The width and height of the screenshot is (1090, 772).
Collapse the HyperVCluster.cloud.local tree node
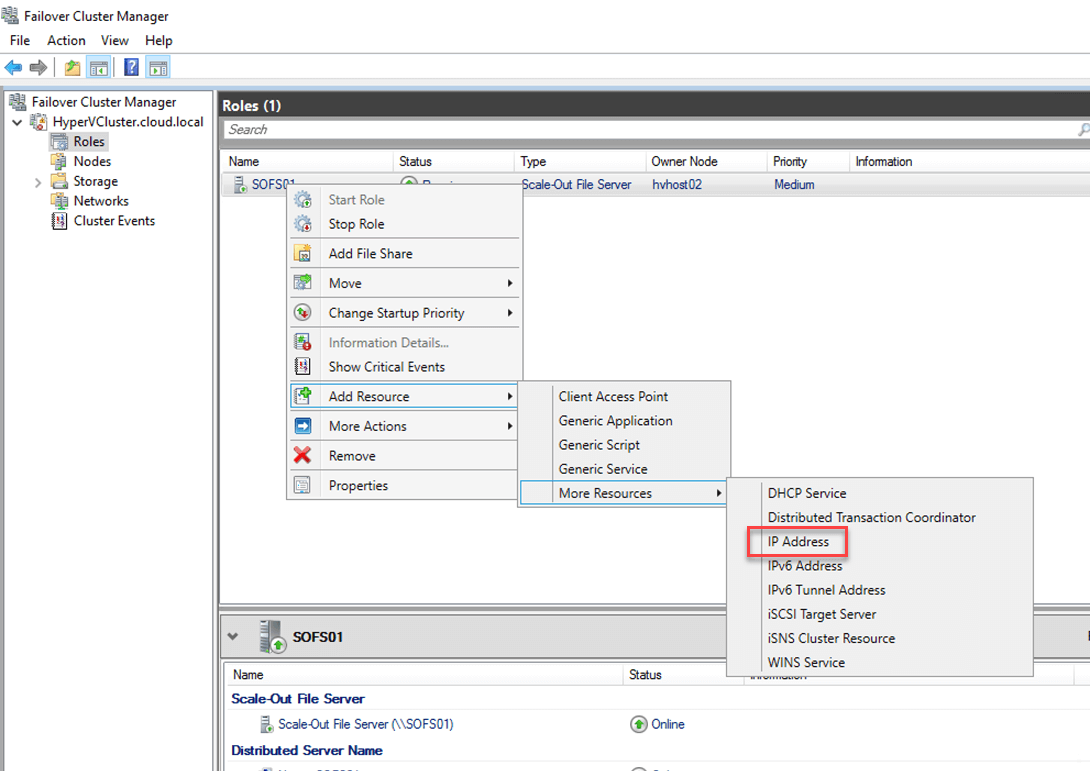tap(17, 122)
